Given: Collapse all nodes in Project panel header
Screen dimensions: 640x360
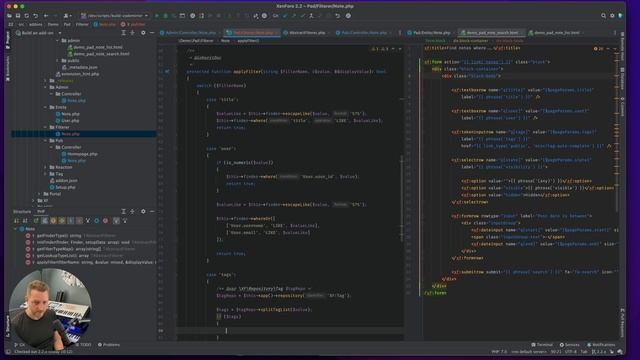Looking at the screenshot, I should pyautogui.click(x=132, y=33).
